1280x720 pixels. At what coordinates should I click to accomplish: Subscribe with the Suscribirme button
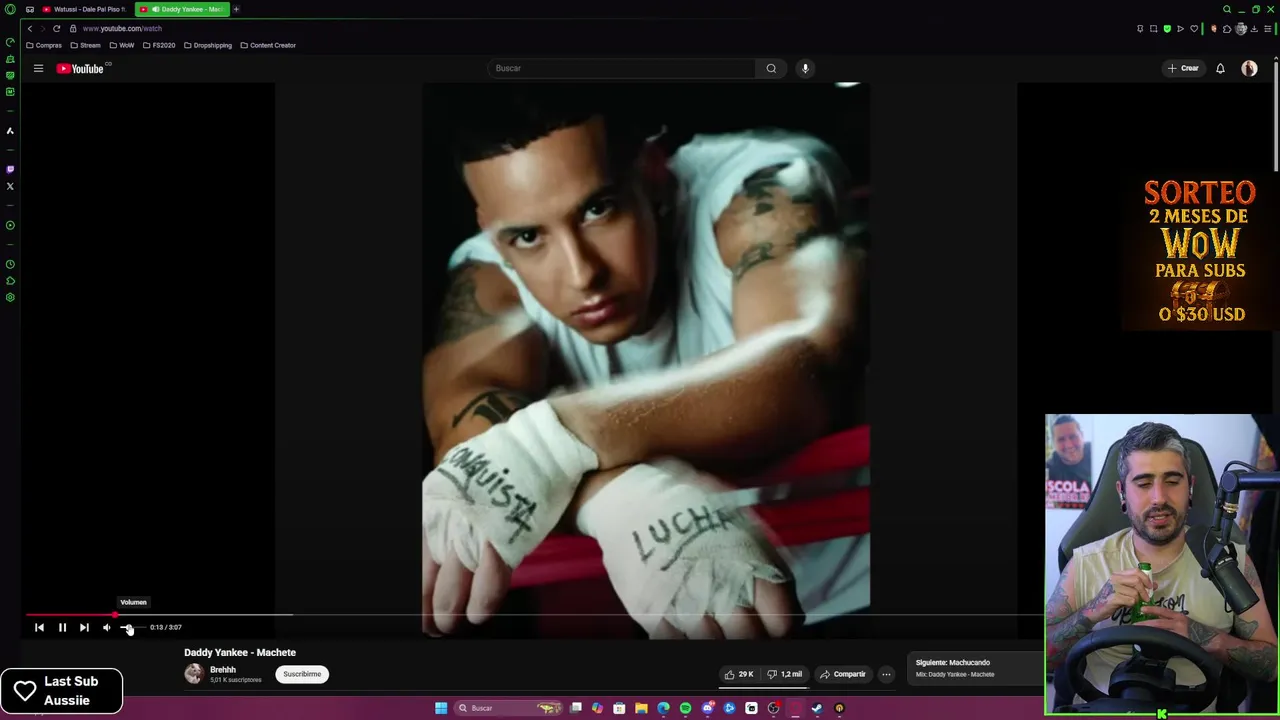(x=302, y=674)
